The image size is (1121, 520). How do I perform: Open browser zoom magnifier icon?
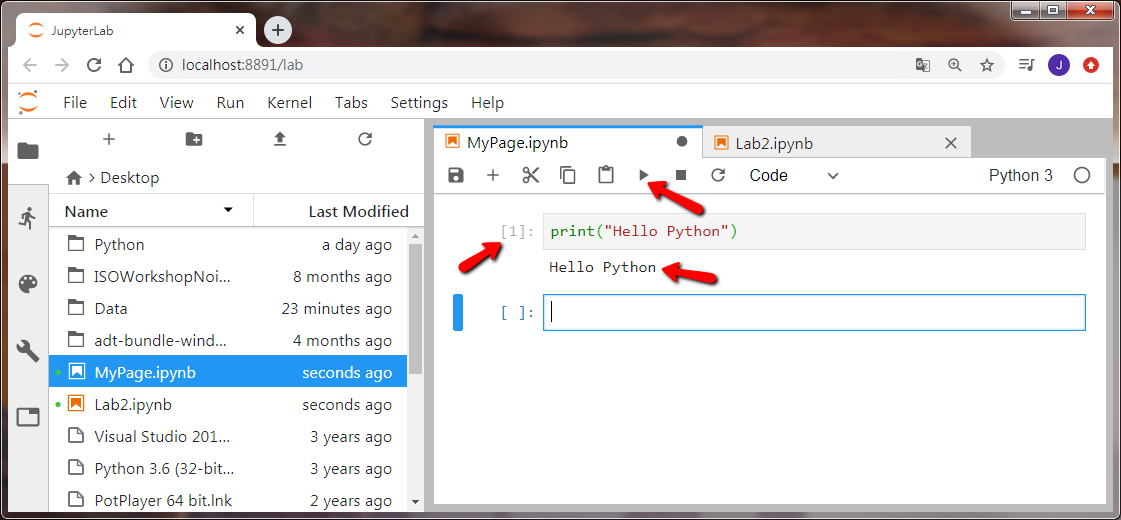tap(954, 65)
